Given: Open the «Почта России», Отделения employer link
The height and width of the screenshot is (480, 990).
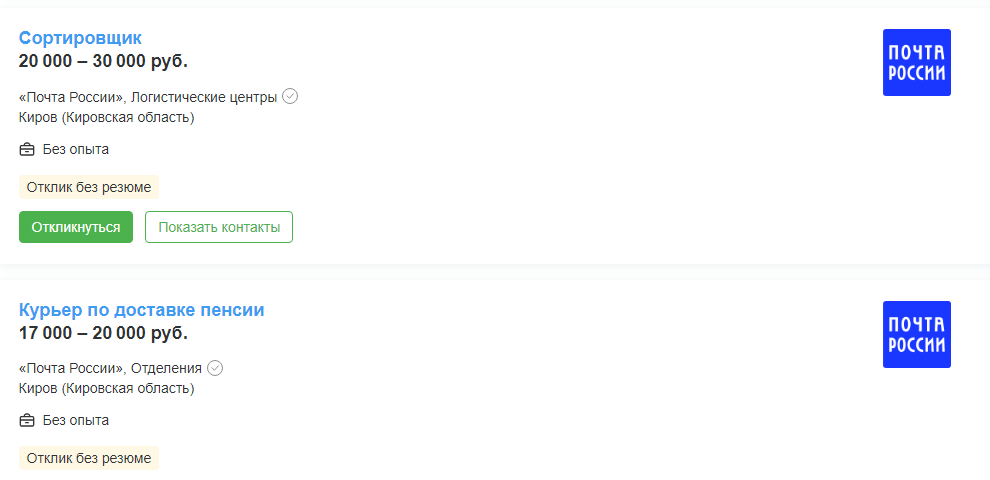Looking at the screenshot, I should point(110,368).
